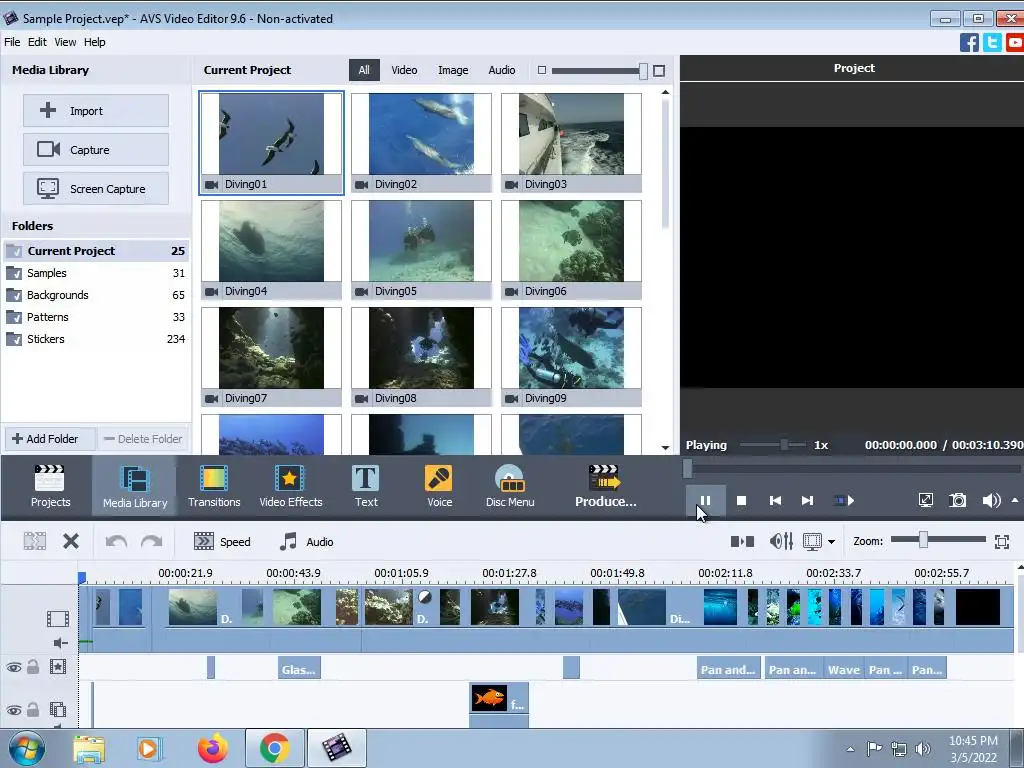
Task: Show All media filter tab
Action: pyautogui.click(x=364, y=70)
